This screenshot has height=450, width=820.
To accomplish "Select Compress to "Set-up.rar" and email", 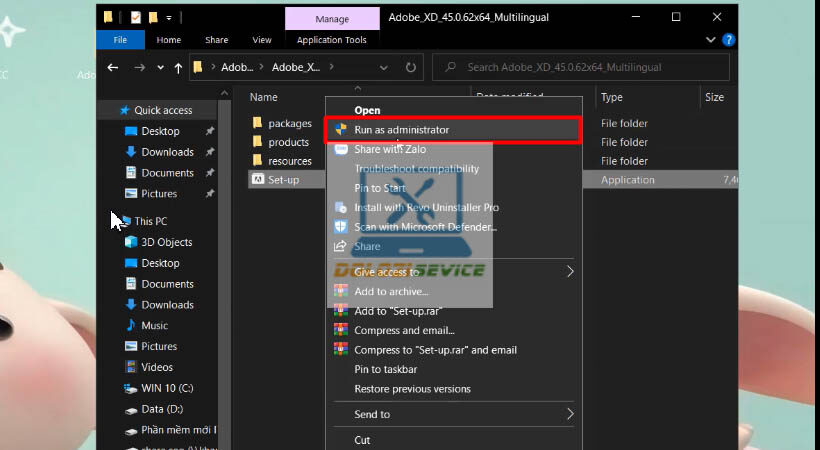I will point(453,350).
